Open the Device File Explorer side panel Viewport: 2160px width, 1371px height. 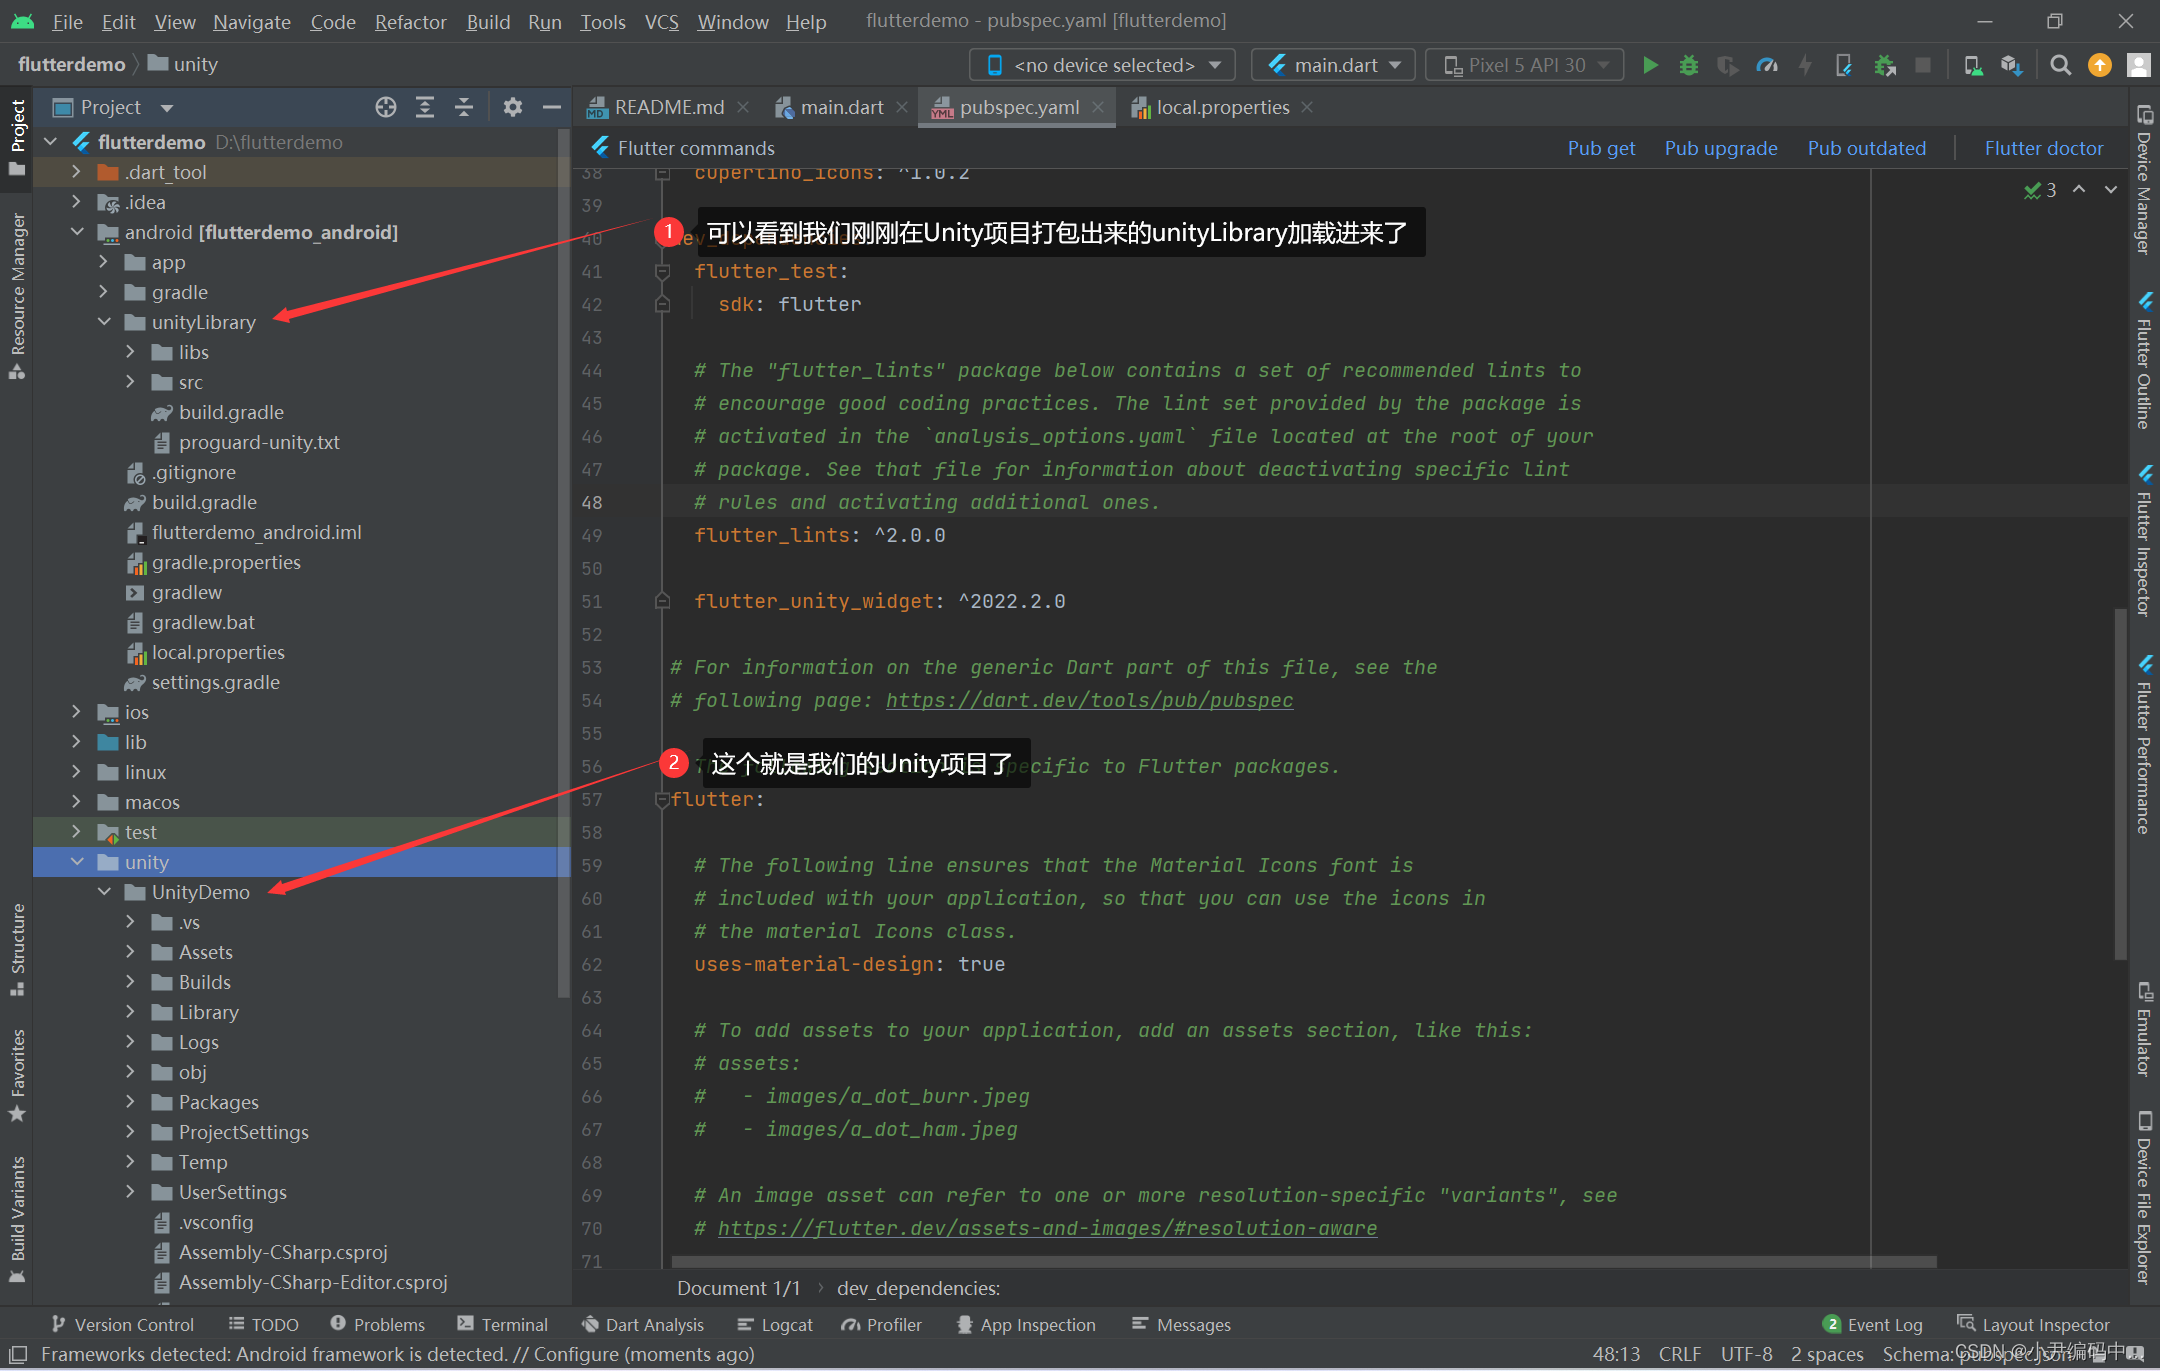[2145, 1197]
